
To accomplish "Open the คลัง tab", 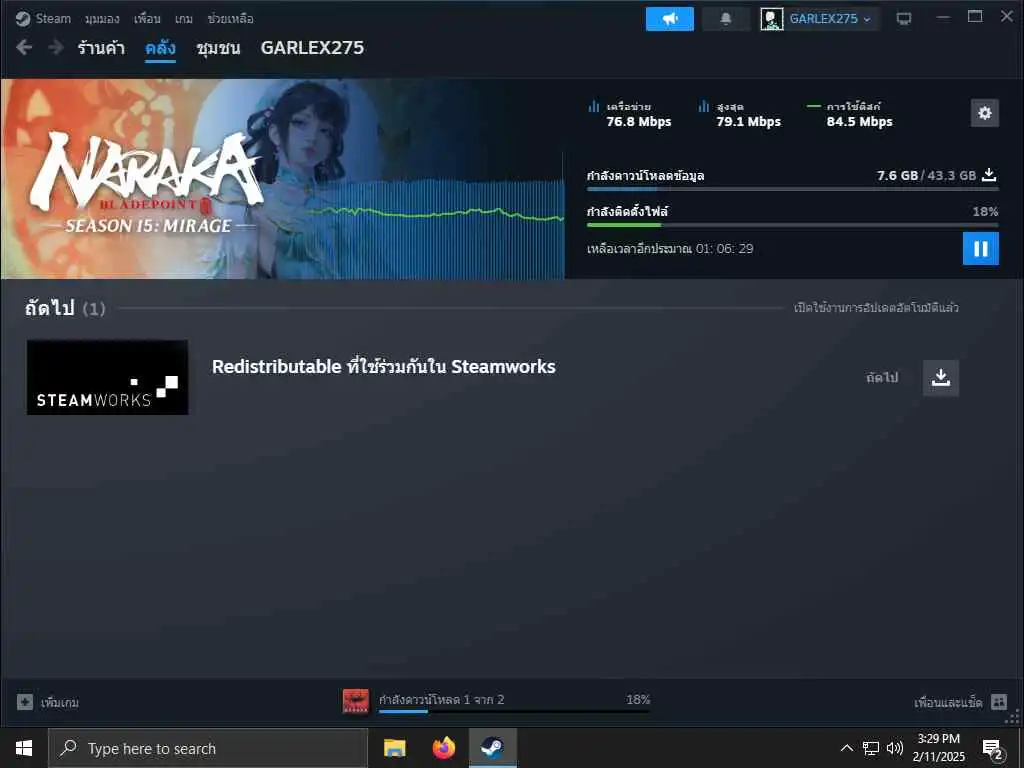I will [x=160, y=48].
